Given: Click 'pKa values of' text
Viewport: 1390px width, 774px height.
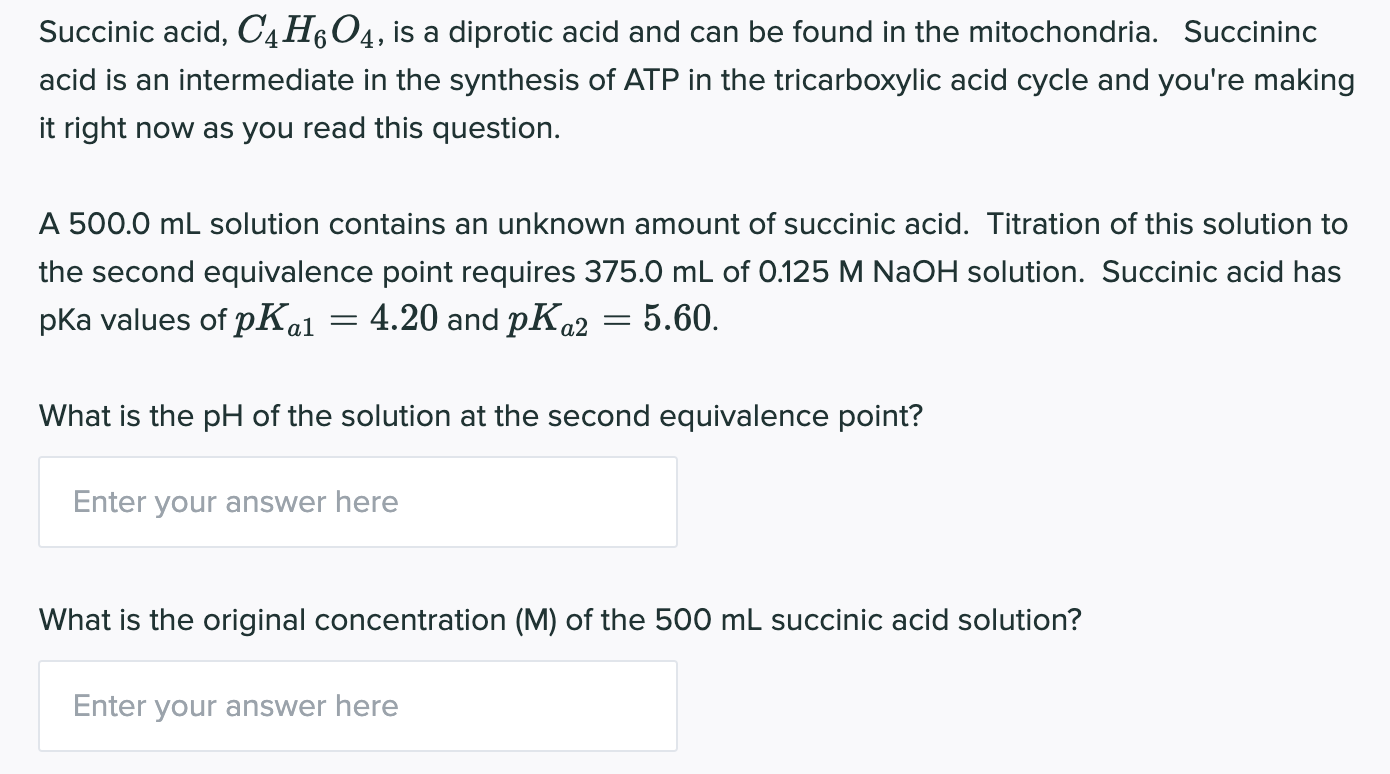Looking at the screenshot, I should tap(132, 321).
